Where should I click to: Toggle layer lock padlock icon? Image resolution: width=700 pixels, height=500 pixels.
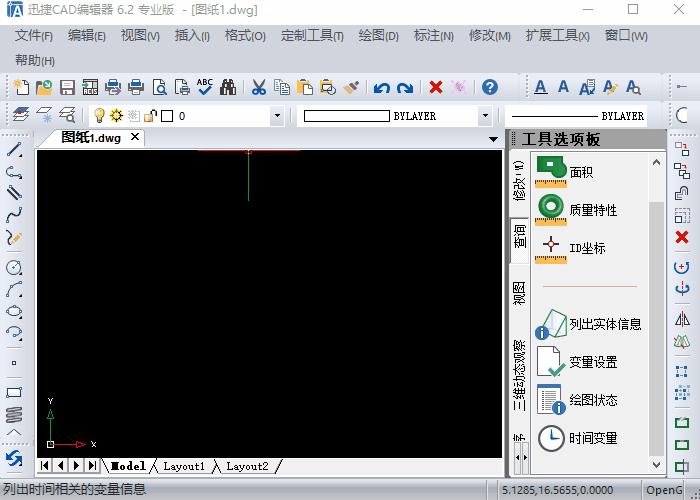(x=150, y=116)
